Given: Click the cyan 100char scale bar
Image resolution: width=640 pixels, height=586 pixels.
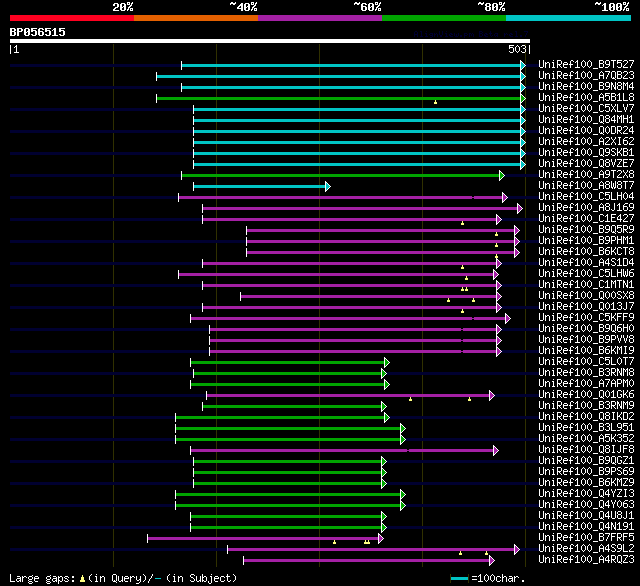Looking at the screenshot, I should coord(460,578).
